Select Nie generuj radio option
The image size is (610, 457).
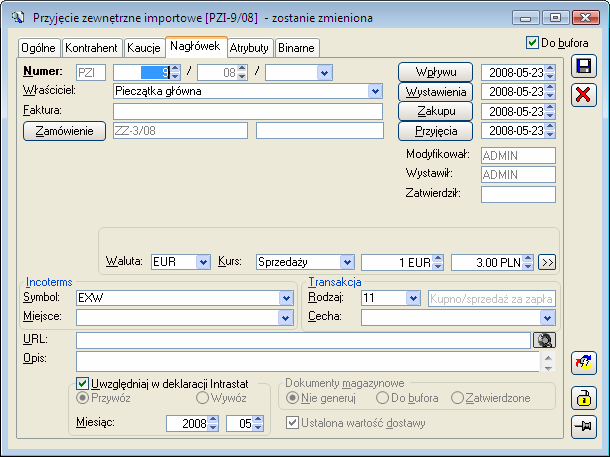pyautogui.click(x=292, y=398)
